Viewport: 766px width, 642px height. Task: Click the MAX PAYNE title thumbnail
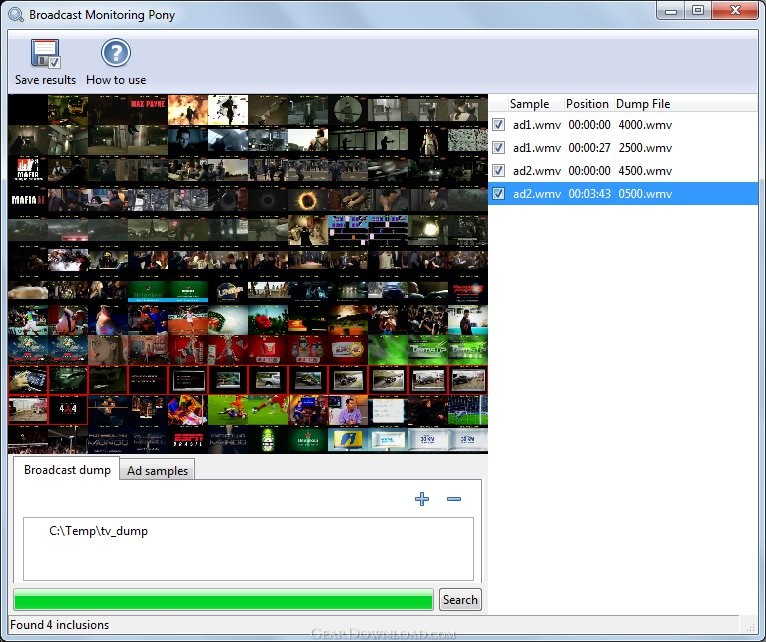(148, 110)
